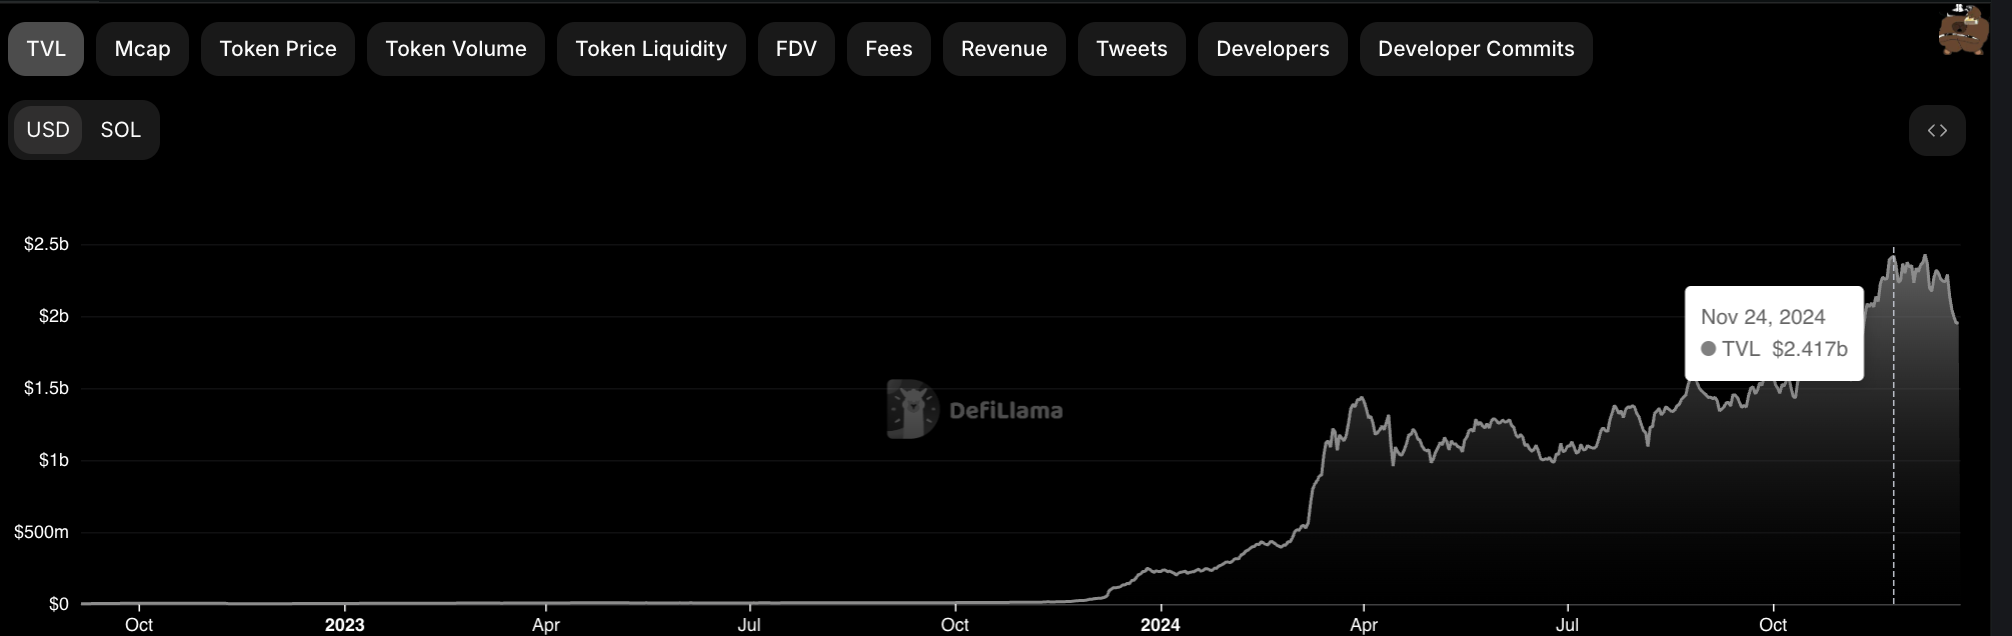Image resolution: width=2012 pixels, height=636 pixels.
Task: Click the $2.5b y-axis label
Action: pyautogui.click(x=46, y=244)
